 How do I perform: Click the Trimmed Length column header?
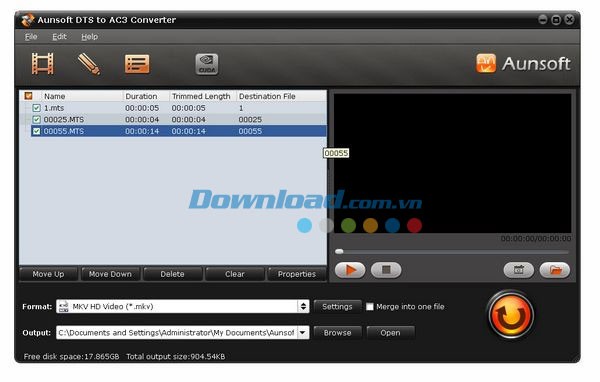[202, 96]
